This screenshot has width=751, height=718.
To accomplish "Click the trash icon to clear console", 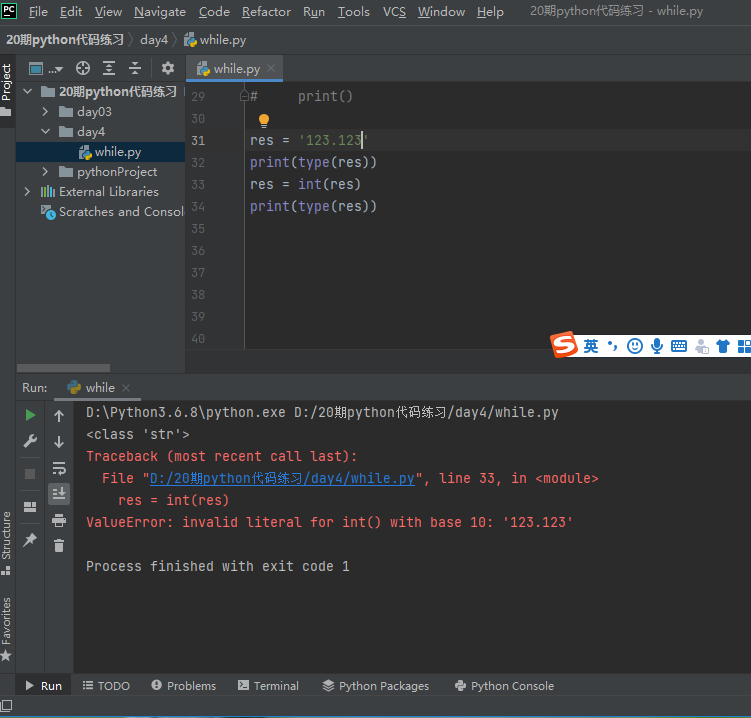I will pyautogui.click(x=59, y=545).
